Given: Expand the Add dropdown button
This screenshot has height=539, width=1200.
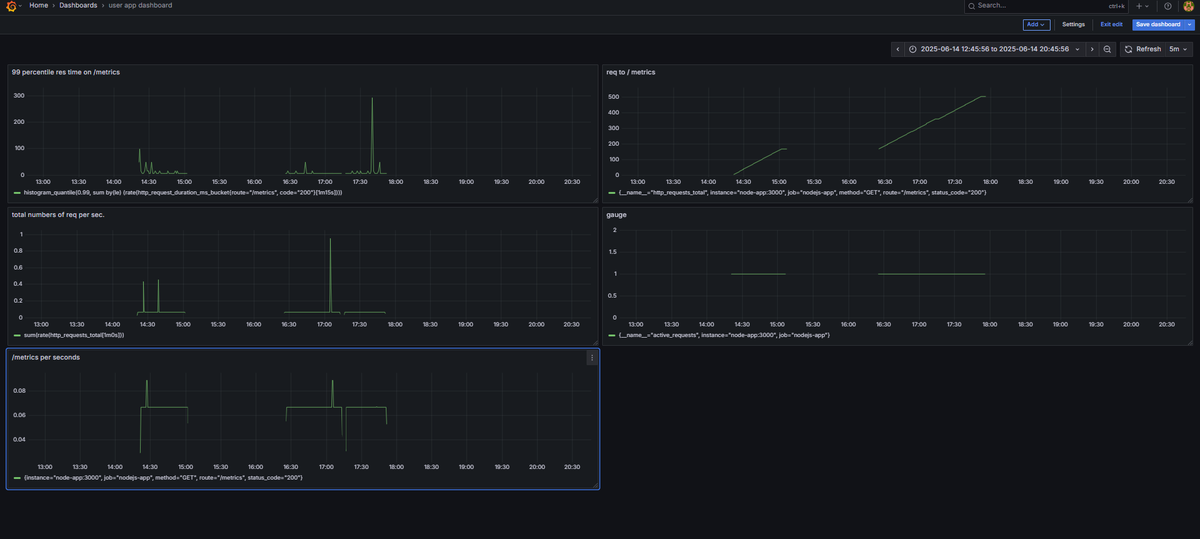Looking at the screenshot, I should tap(1036, 24).
